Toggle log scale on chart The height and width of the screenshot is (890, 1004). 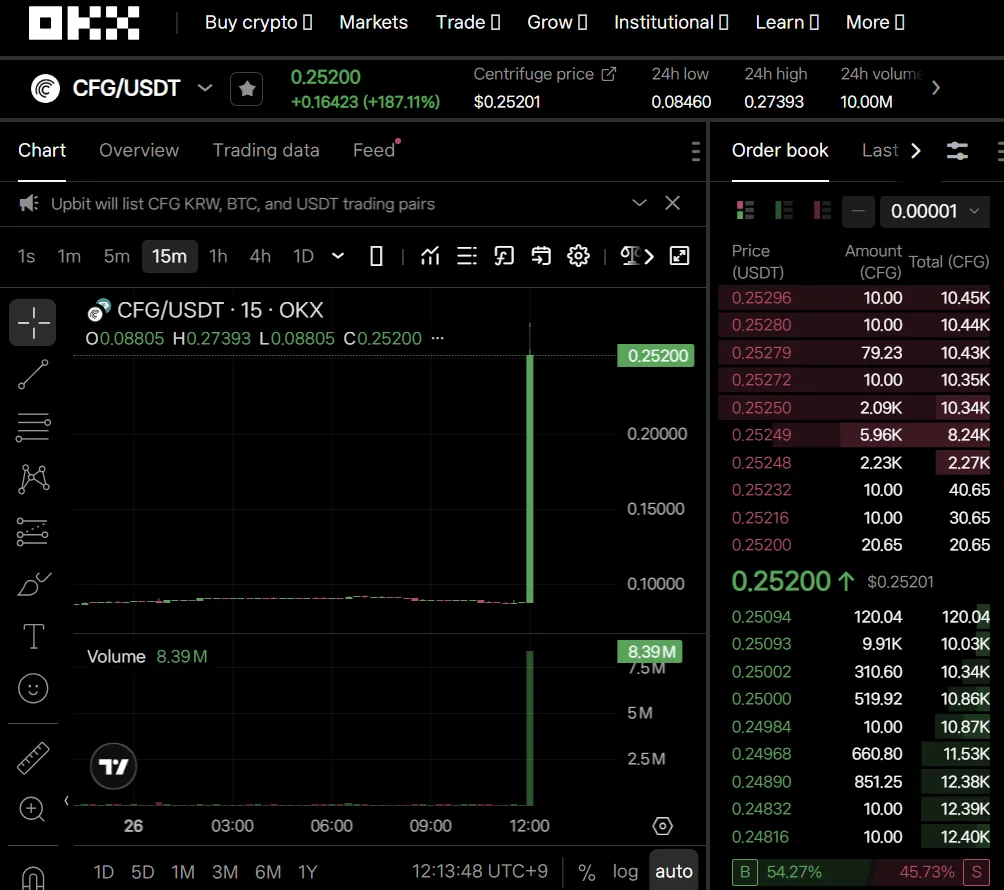[625, 871]
